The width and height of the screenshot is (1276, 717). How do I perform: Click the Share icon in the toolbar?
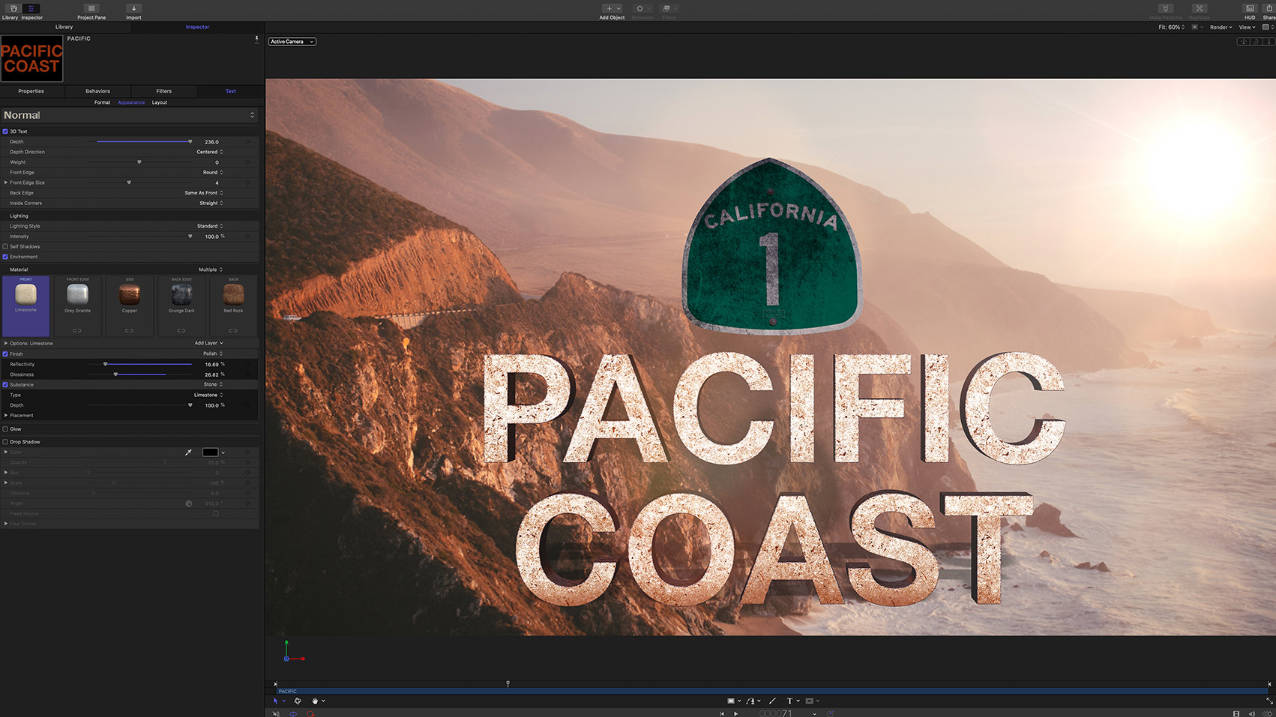[1268, 9]
